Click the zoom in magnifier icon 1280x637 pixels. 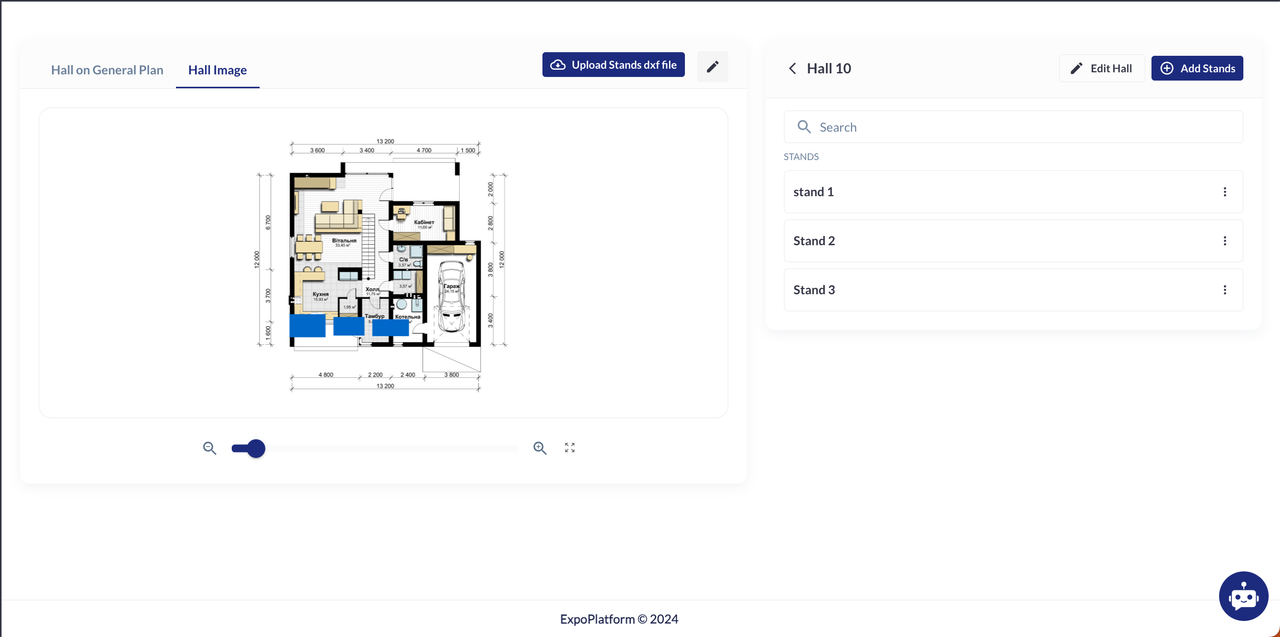tap(540, 448)
